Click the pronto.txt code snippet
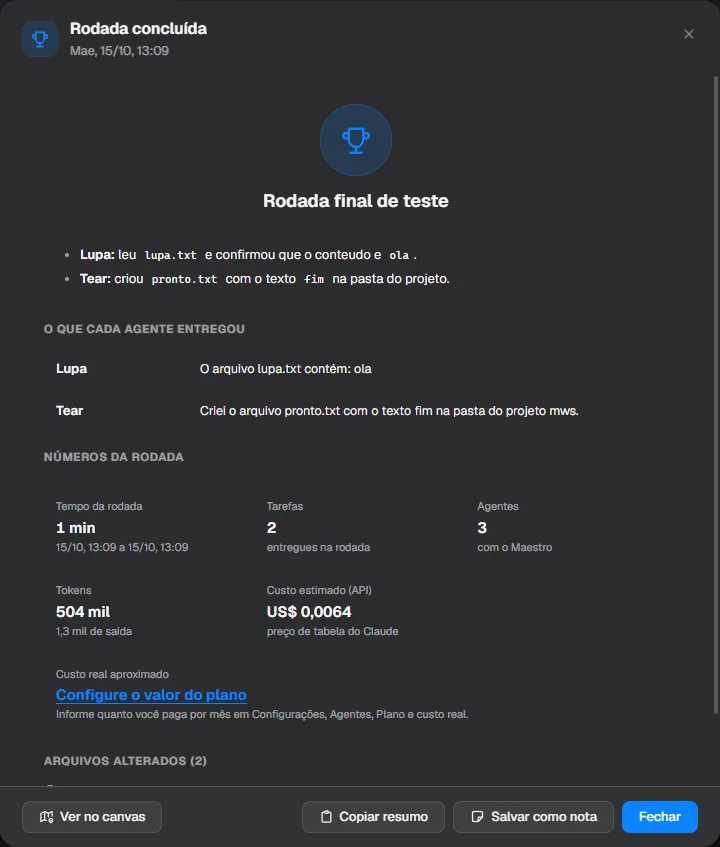This screenshot has width=720, height=847. click(x=184, y=279)
